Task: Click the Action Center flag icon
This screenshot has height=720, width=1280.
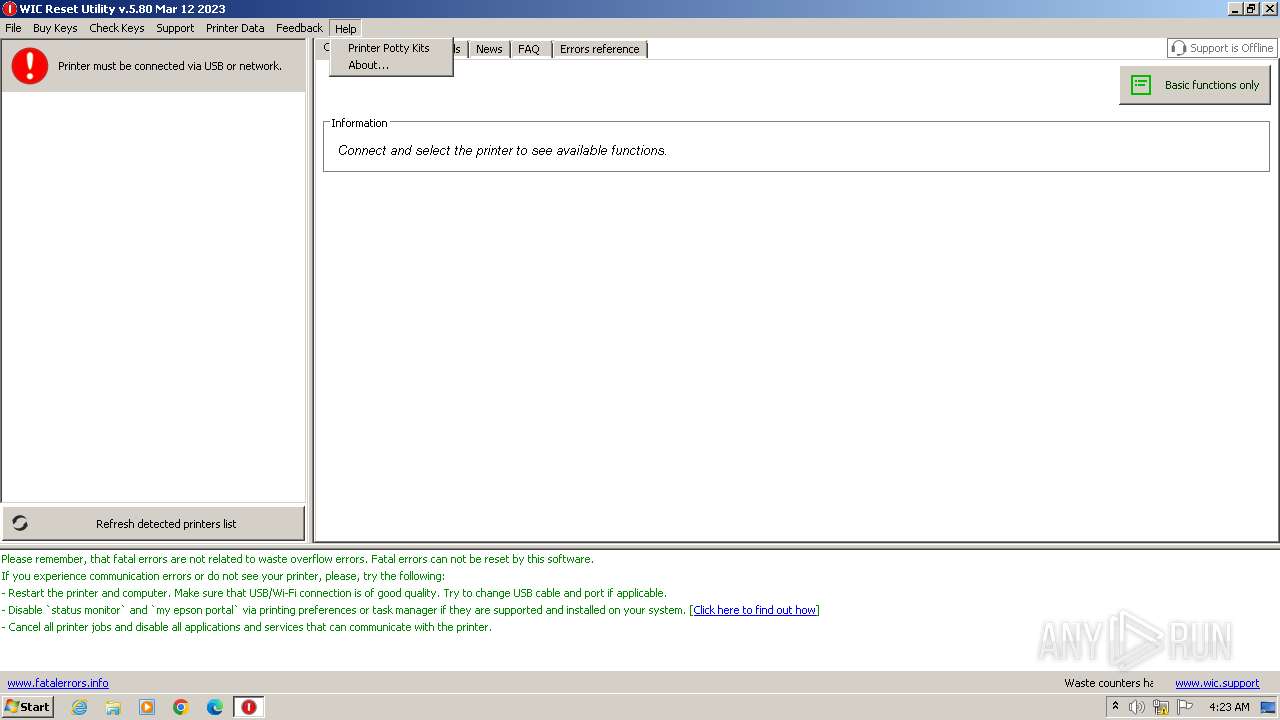Action: [x=1185, y=707]
